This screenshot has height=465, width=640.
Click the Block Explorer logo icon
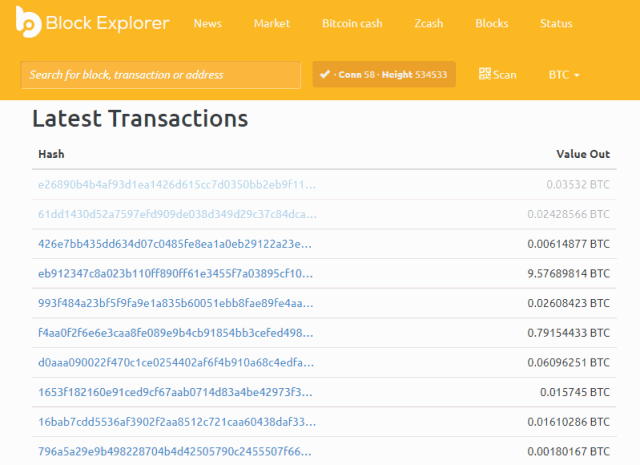(28, 22)
